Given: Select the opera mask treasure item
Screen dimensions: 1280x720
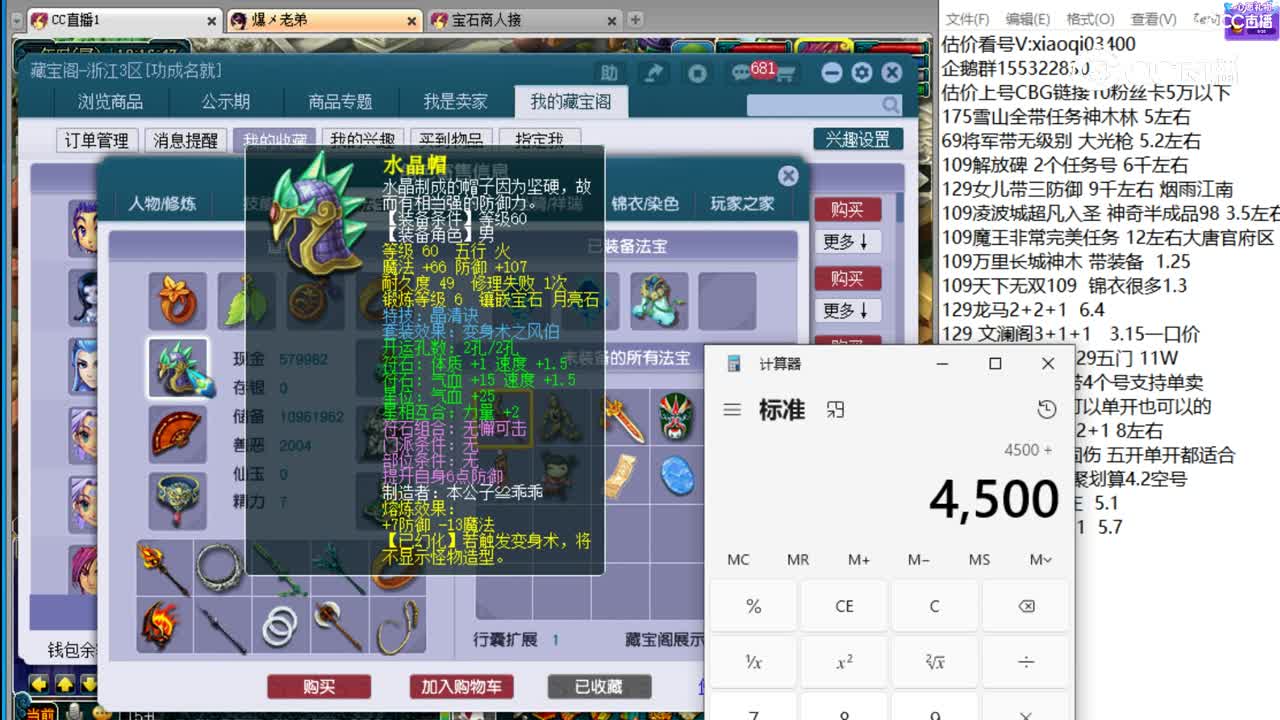Looking at the screenshot, I should tap(677, 417).
